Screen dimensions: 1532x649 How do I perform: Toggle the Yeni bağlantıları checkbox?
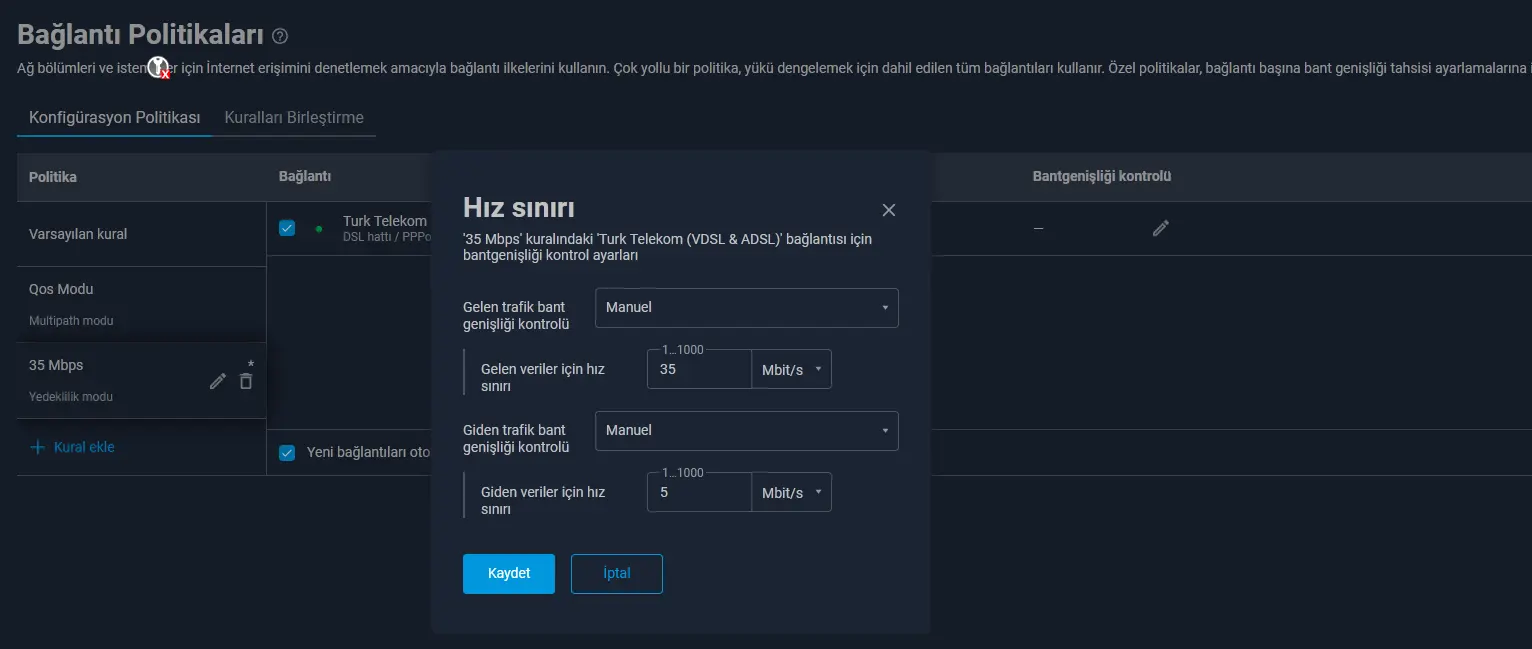[287, 452]
